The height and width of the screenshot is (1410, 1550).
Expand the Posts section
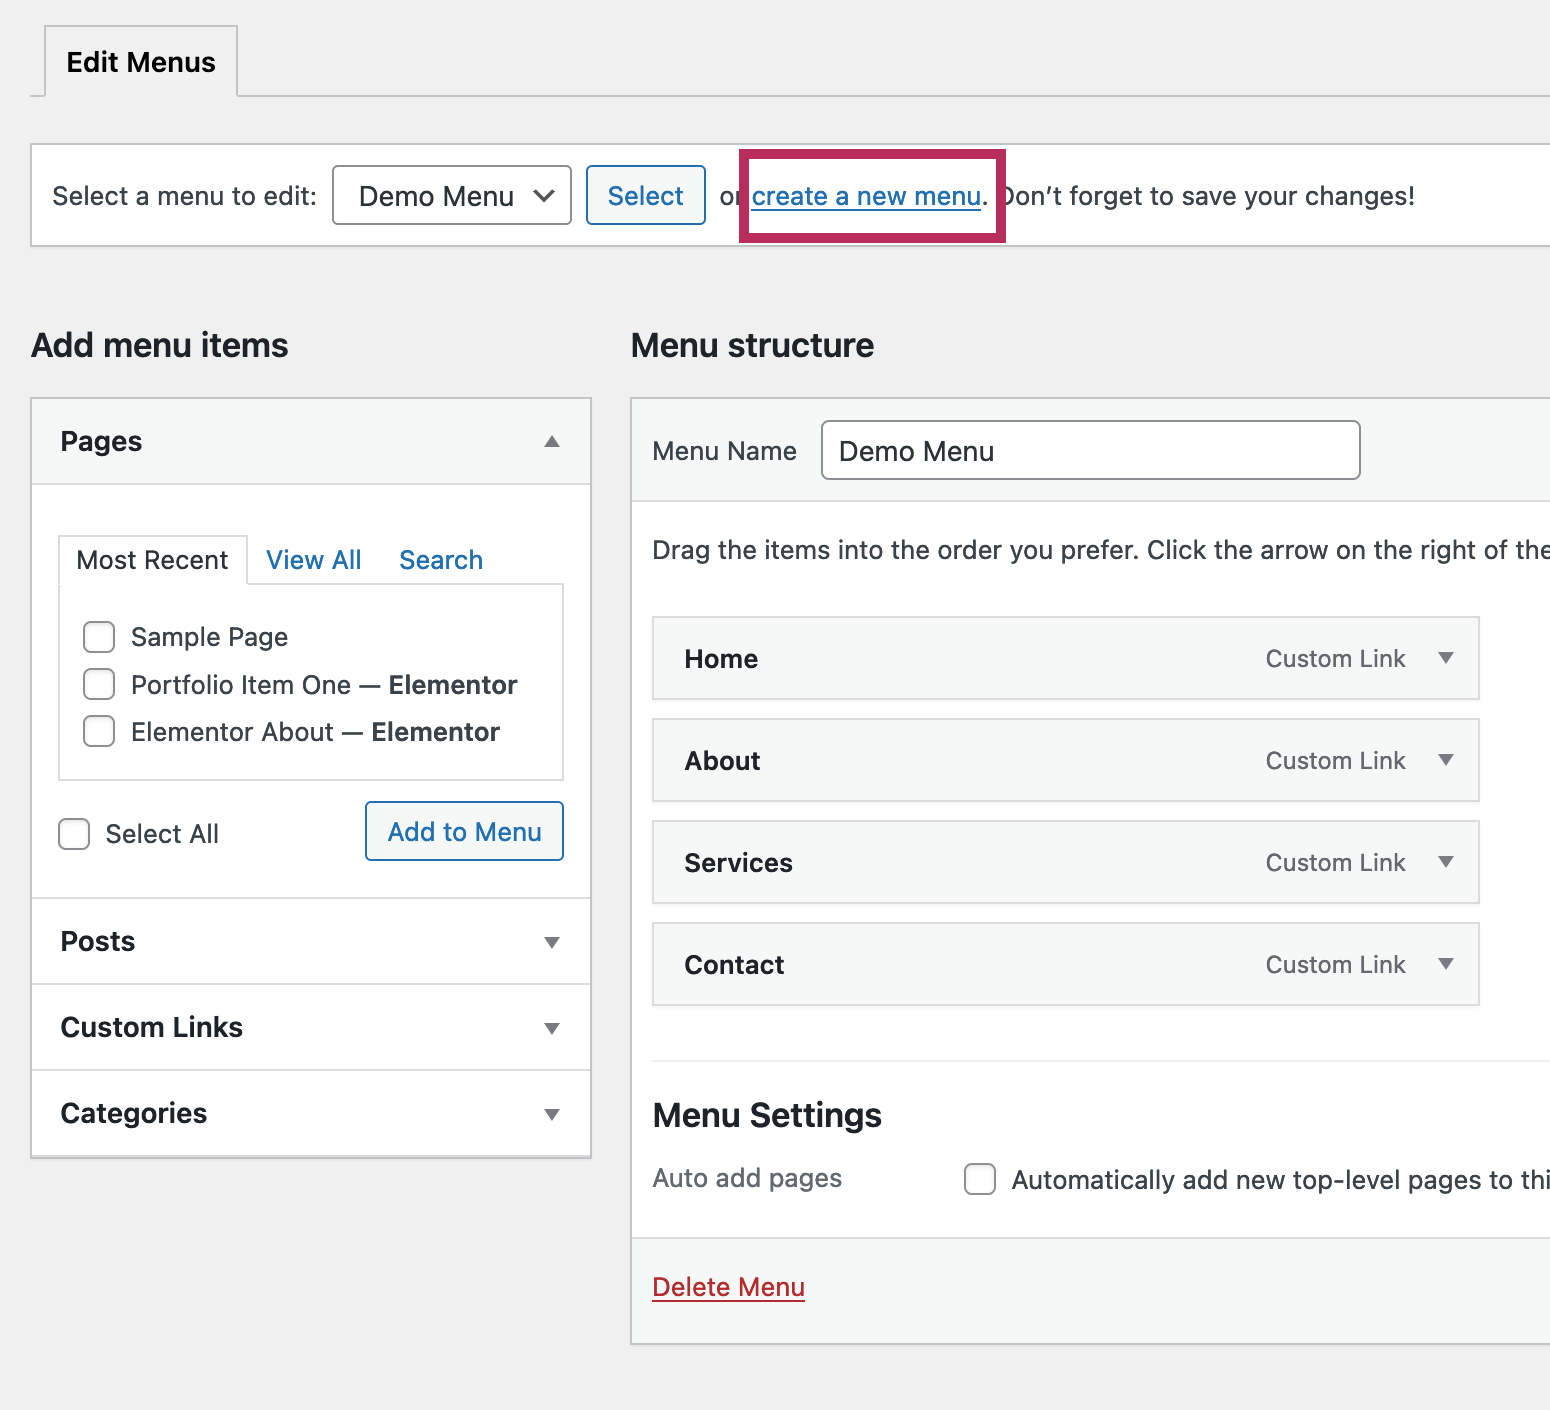[x=551, y=942]
